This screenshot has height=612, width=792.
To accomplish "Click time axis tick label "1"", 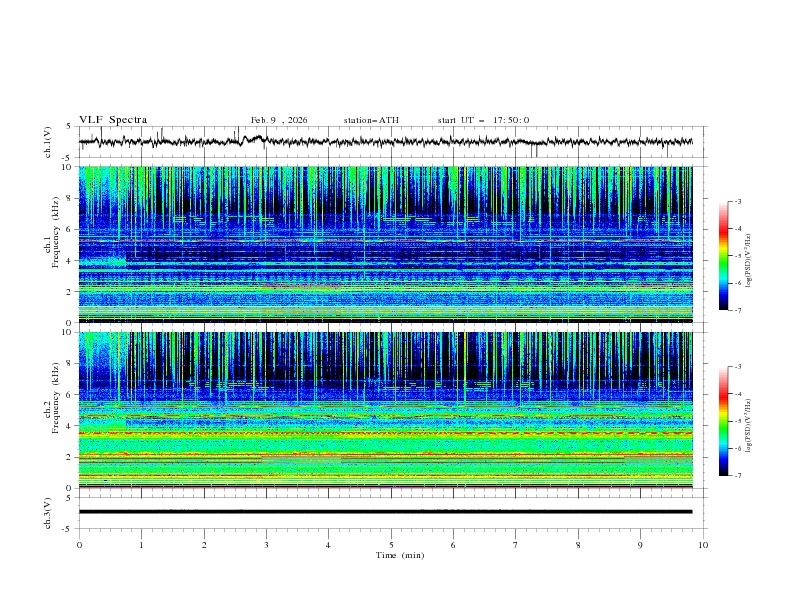I will 142,545.
